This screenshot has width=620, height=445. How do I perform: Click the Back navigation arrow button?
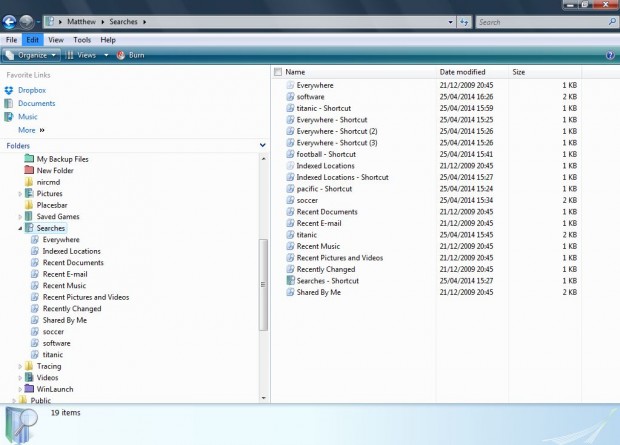[9, 22]
